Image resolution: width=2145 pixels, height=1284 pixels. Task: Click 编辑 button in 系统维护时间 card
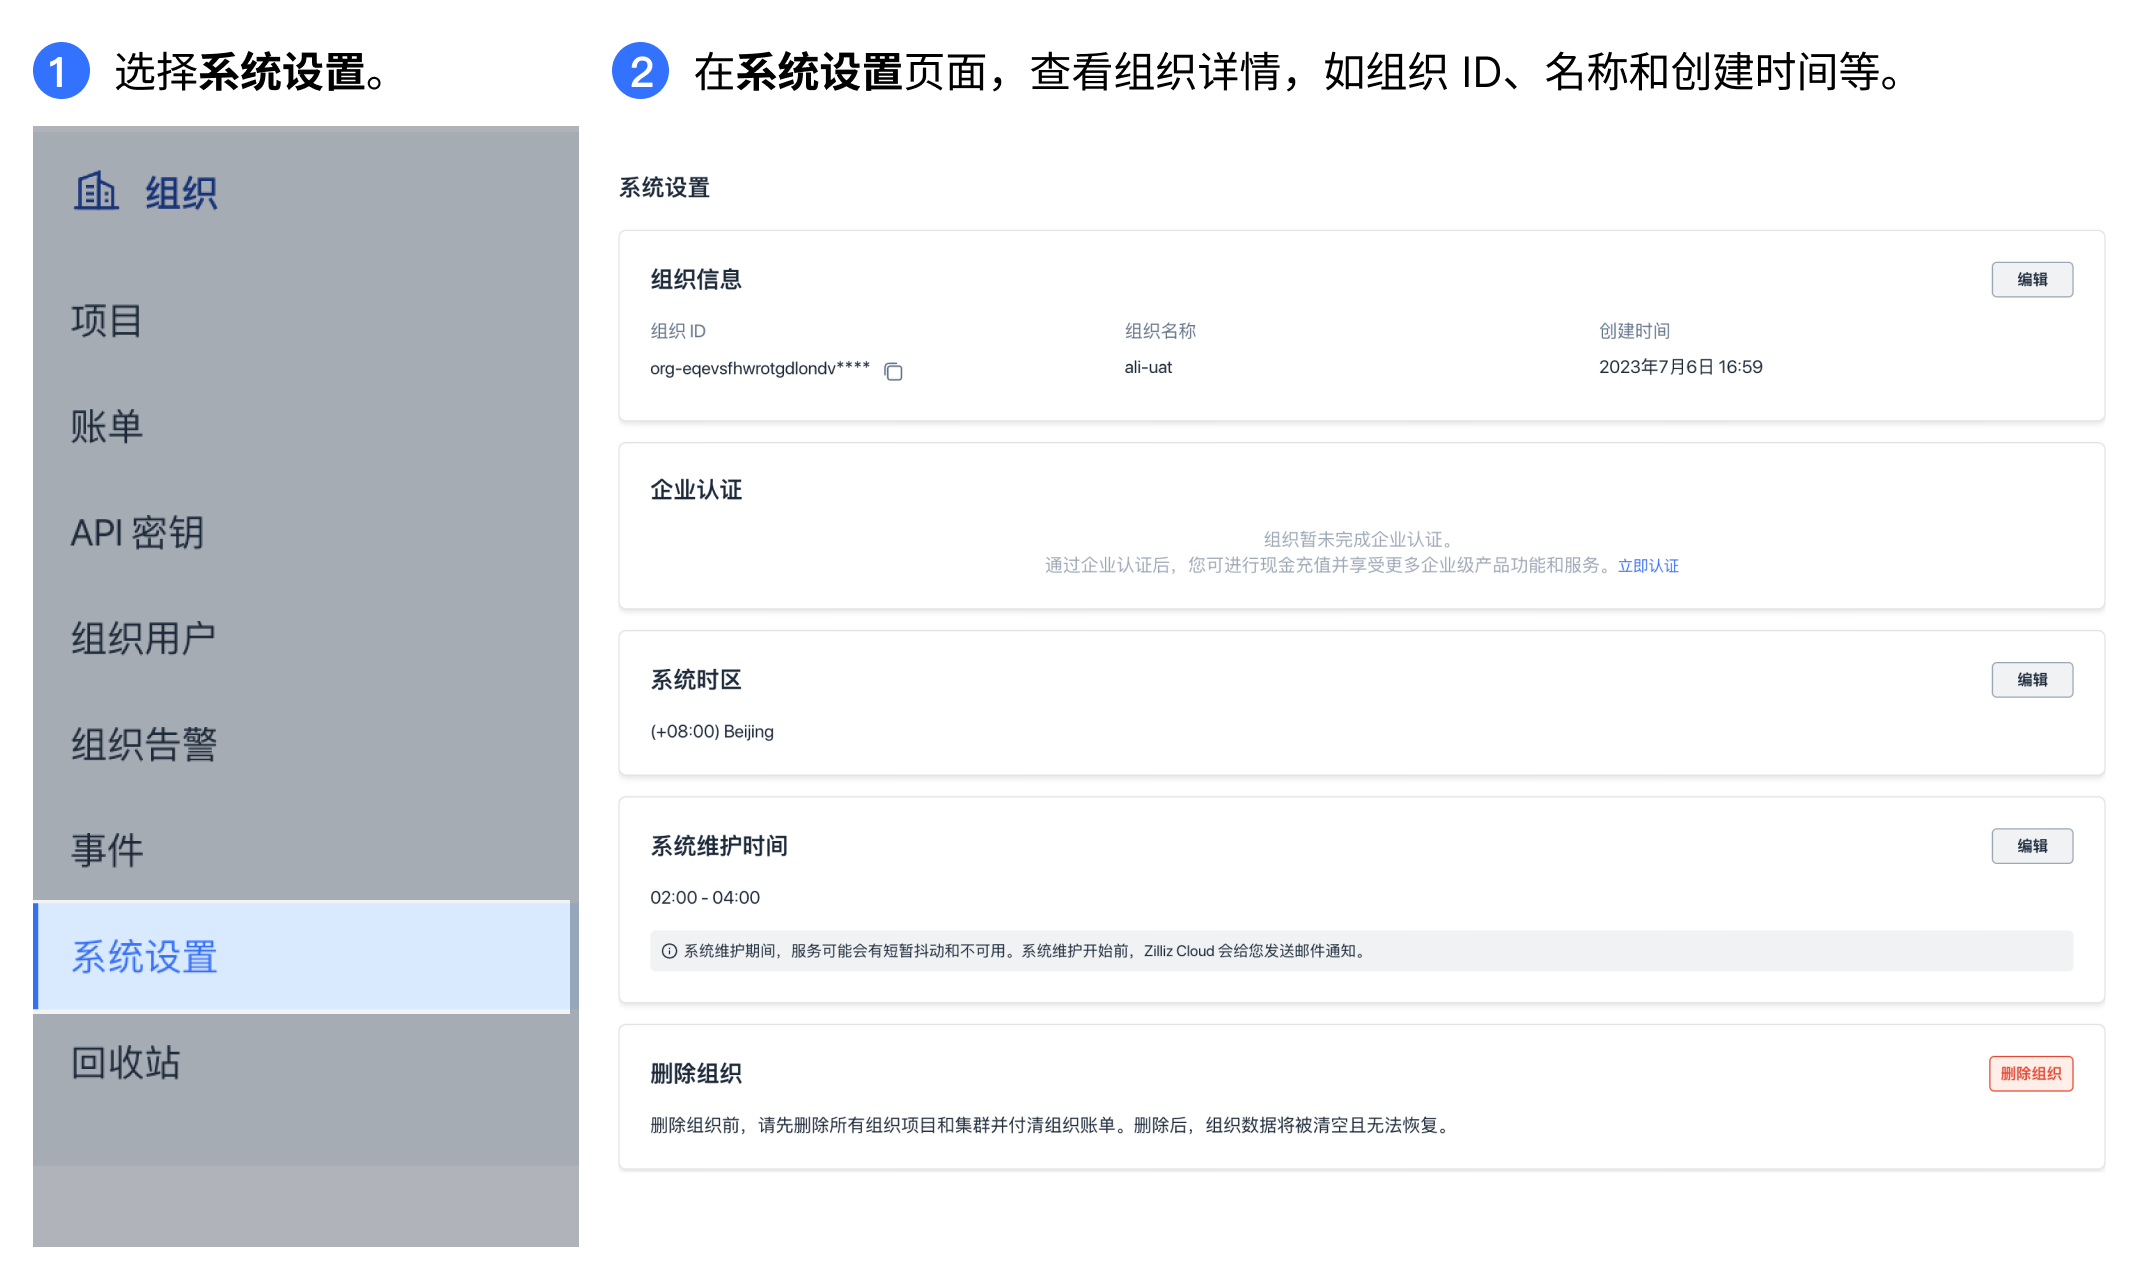coord(2031,846)
